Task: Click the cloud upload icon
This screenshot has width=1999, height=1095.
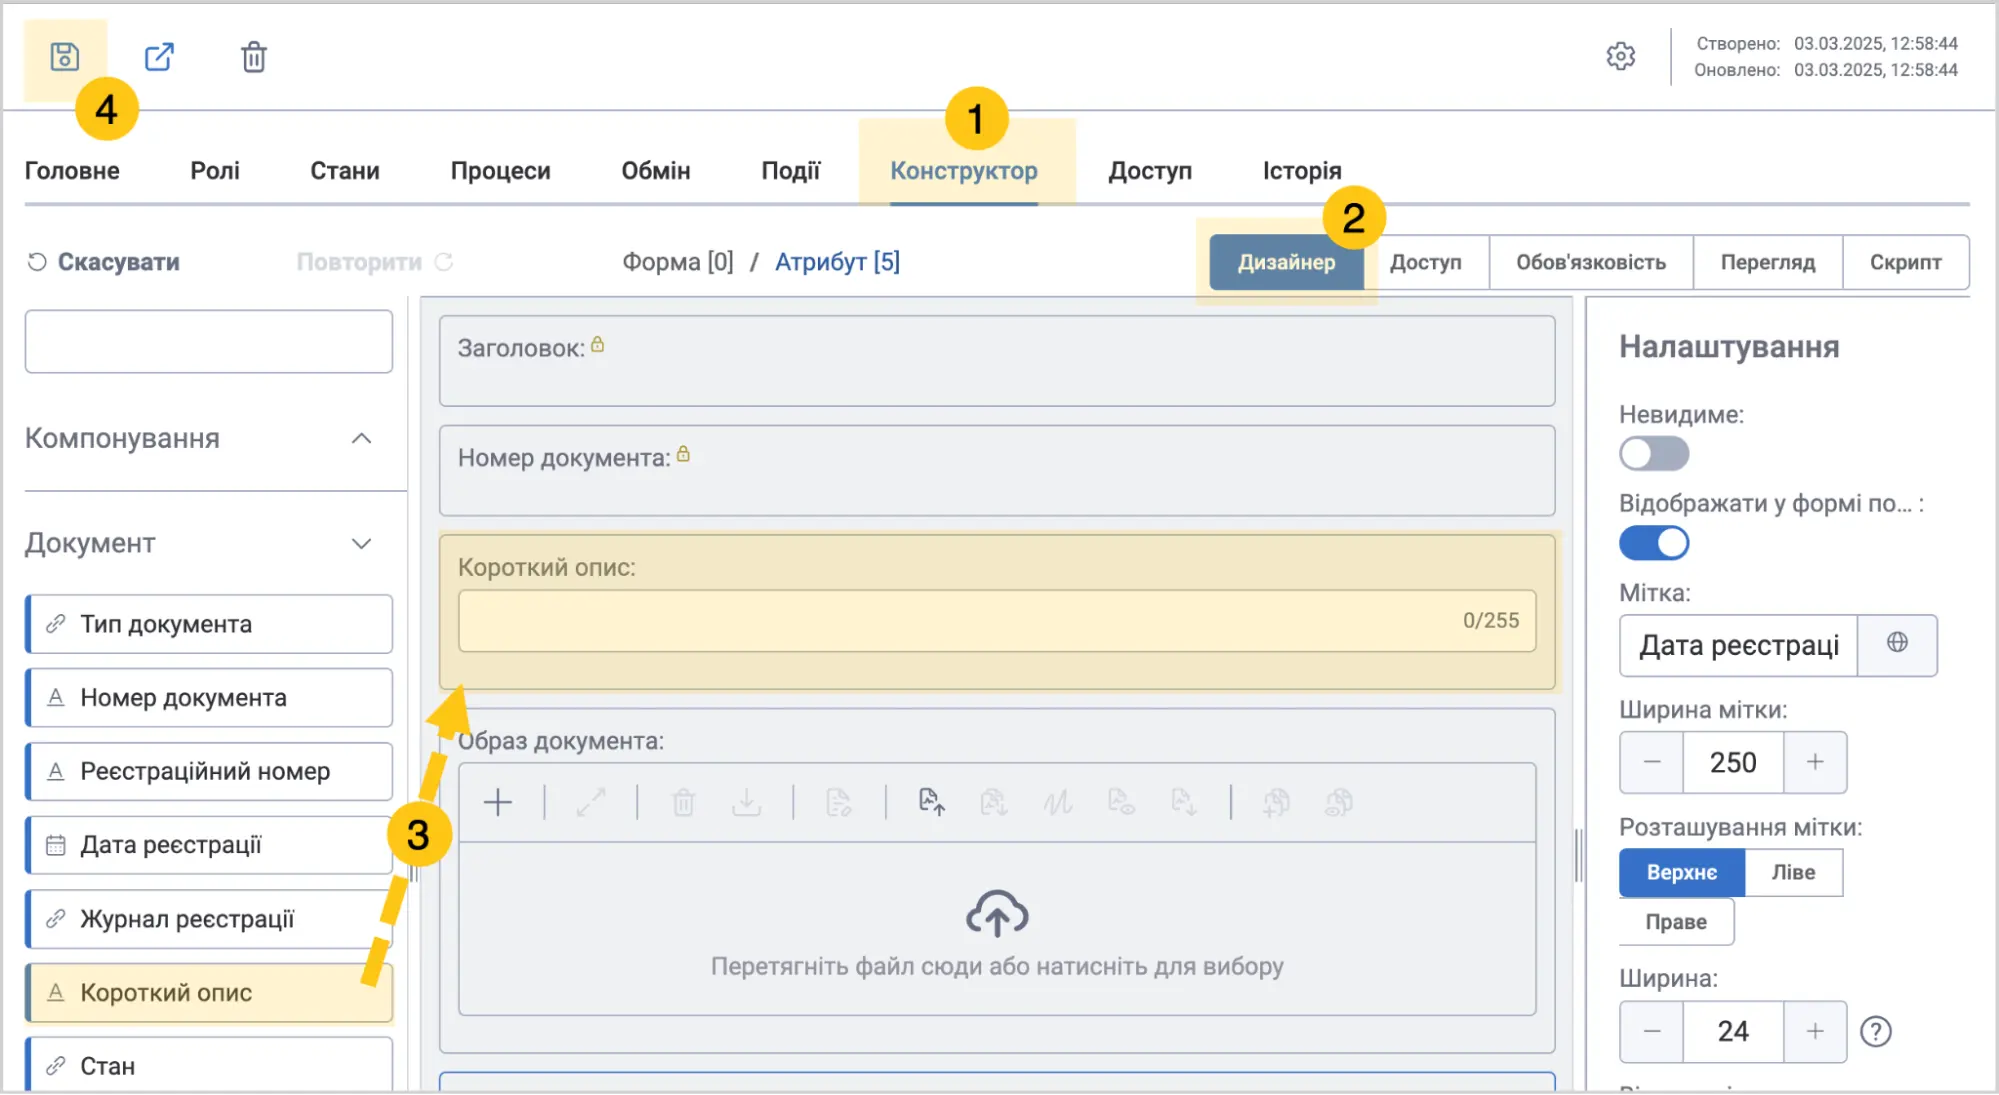Action: point(997,913)
